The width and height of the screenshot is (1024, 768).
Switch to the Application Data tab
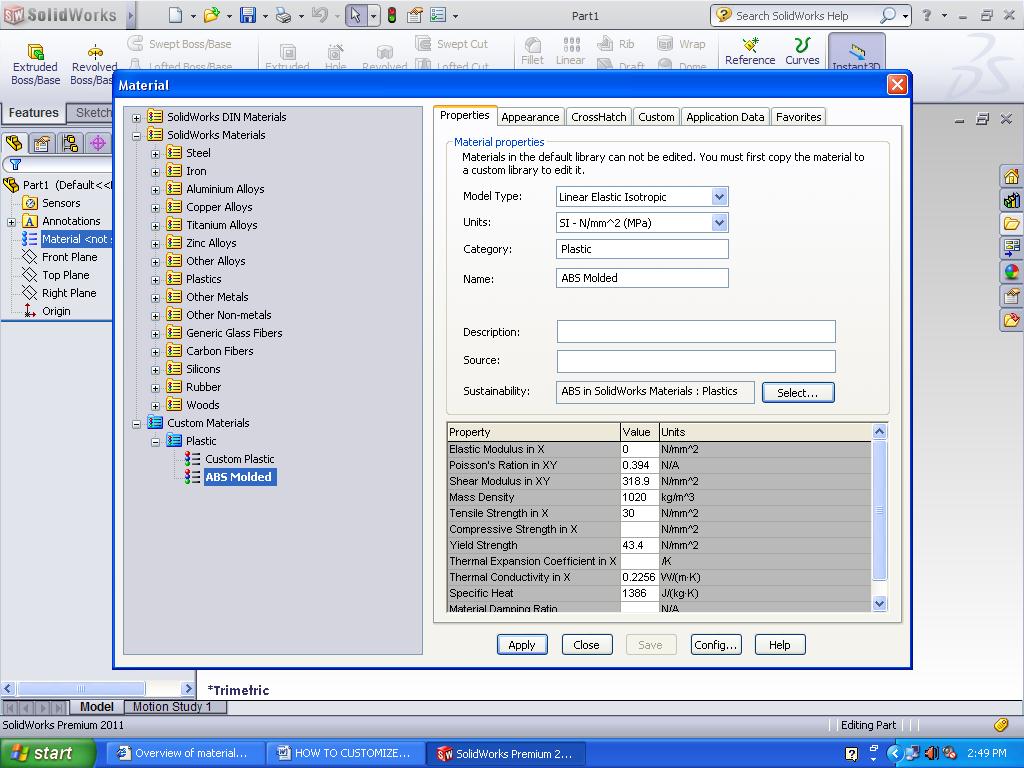pyautogui.click(x=725, y=117)
